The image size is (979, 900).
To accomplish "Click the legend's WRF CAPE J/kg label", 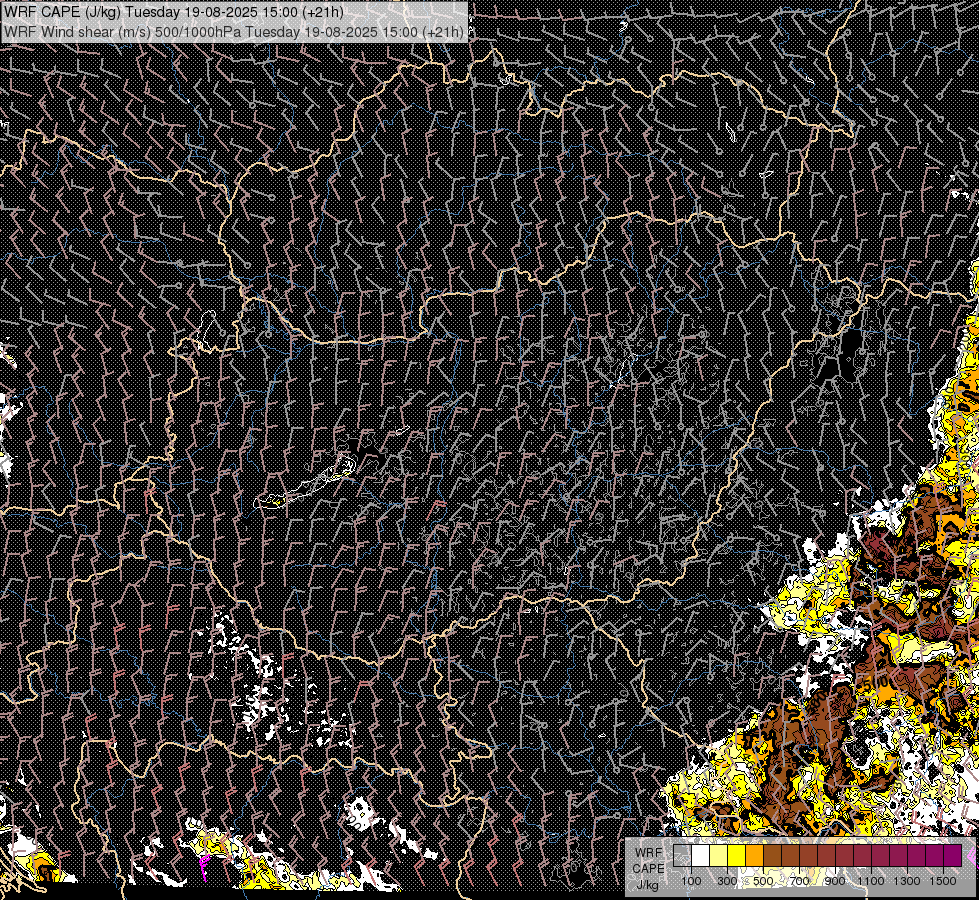I will pos(648,869).
